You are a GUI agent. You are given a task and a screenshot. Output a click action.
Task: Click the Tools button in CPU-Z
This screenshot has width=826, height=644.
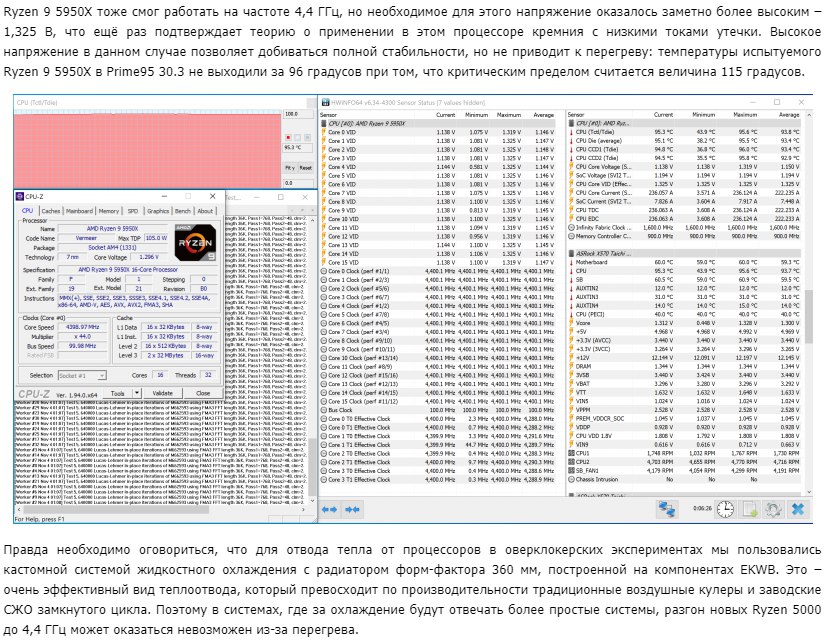point(117,393)
